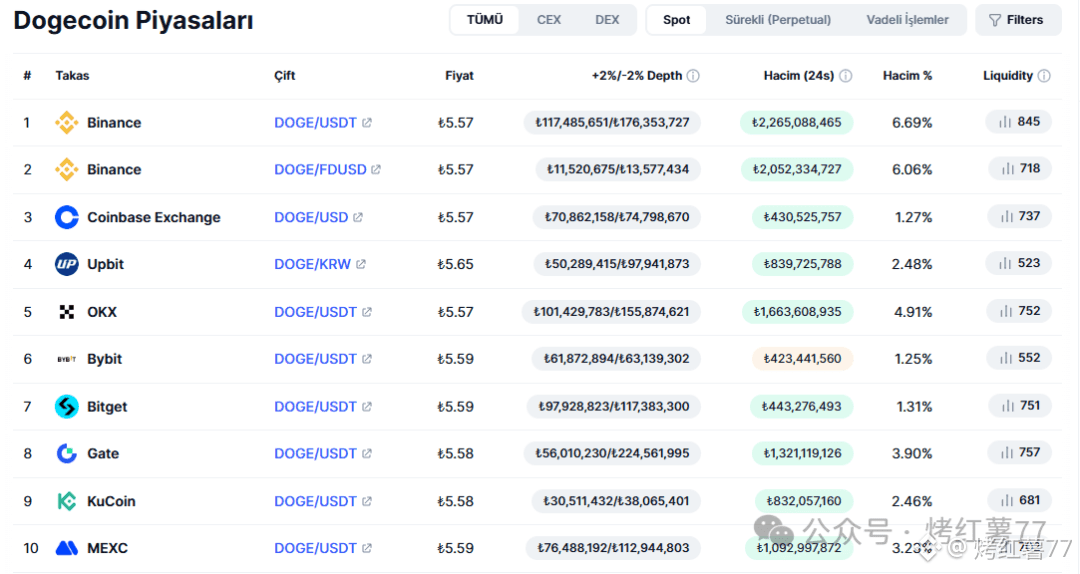Click the Gate logo icon

(67, 453)
